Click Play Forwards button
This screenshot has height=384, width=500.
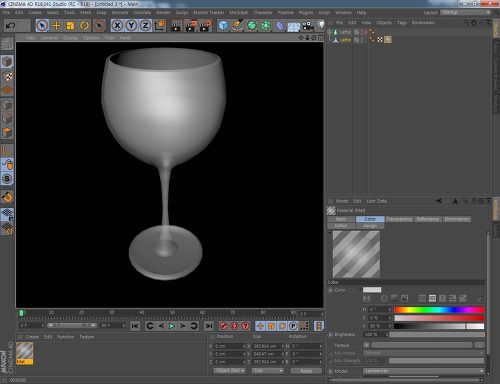point(172,326)
